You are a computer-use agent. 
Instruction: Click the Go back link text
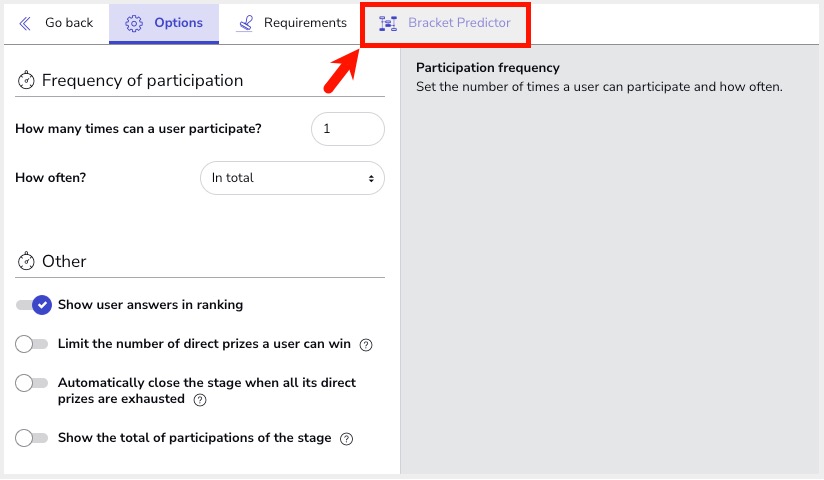point(69,23)
